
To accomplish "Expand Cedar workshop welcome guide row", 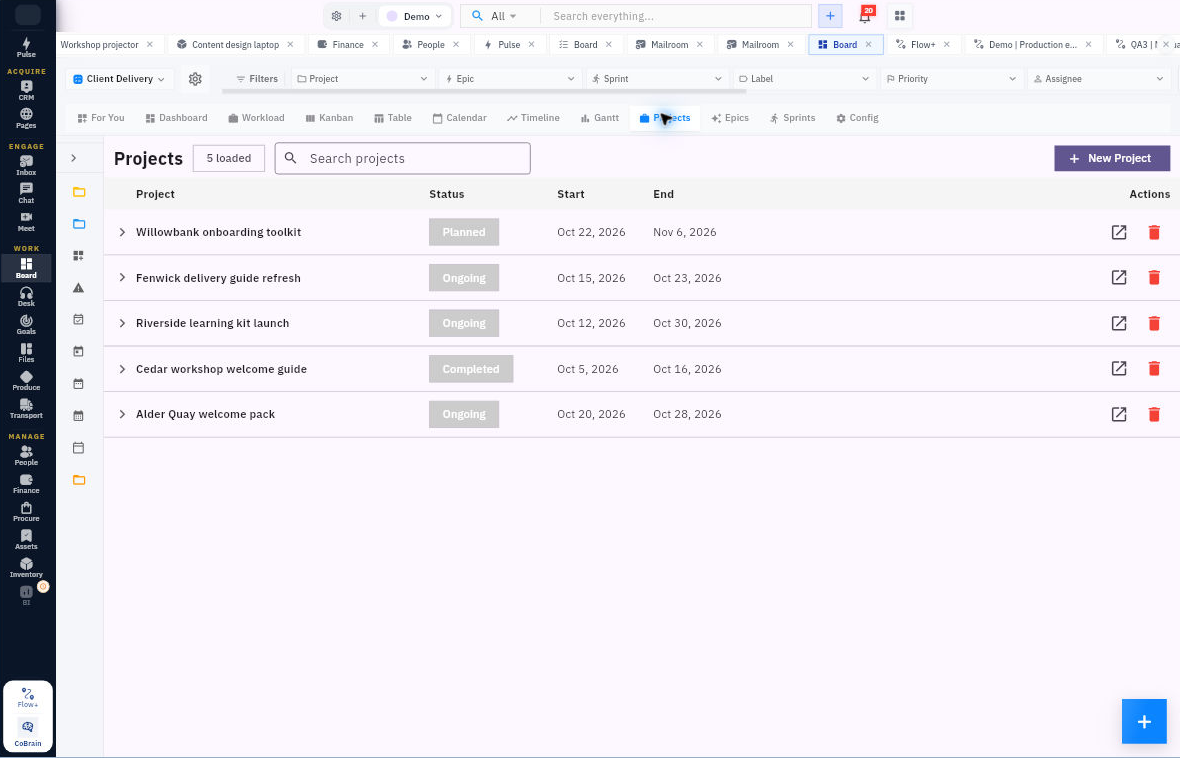I will click(122, 369).
